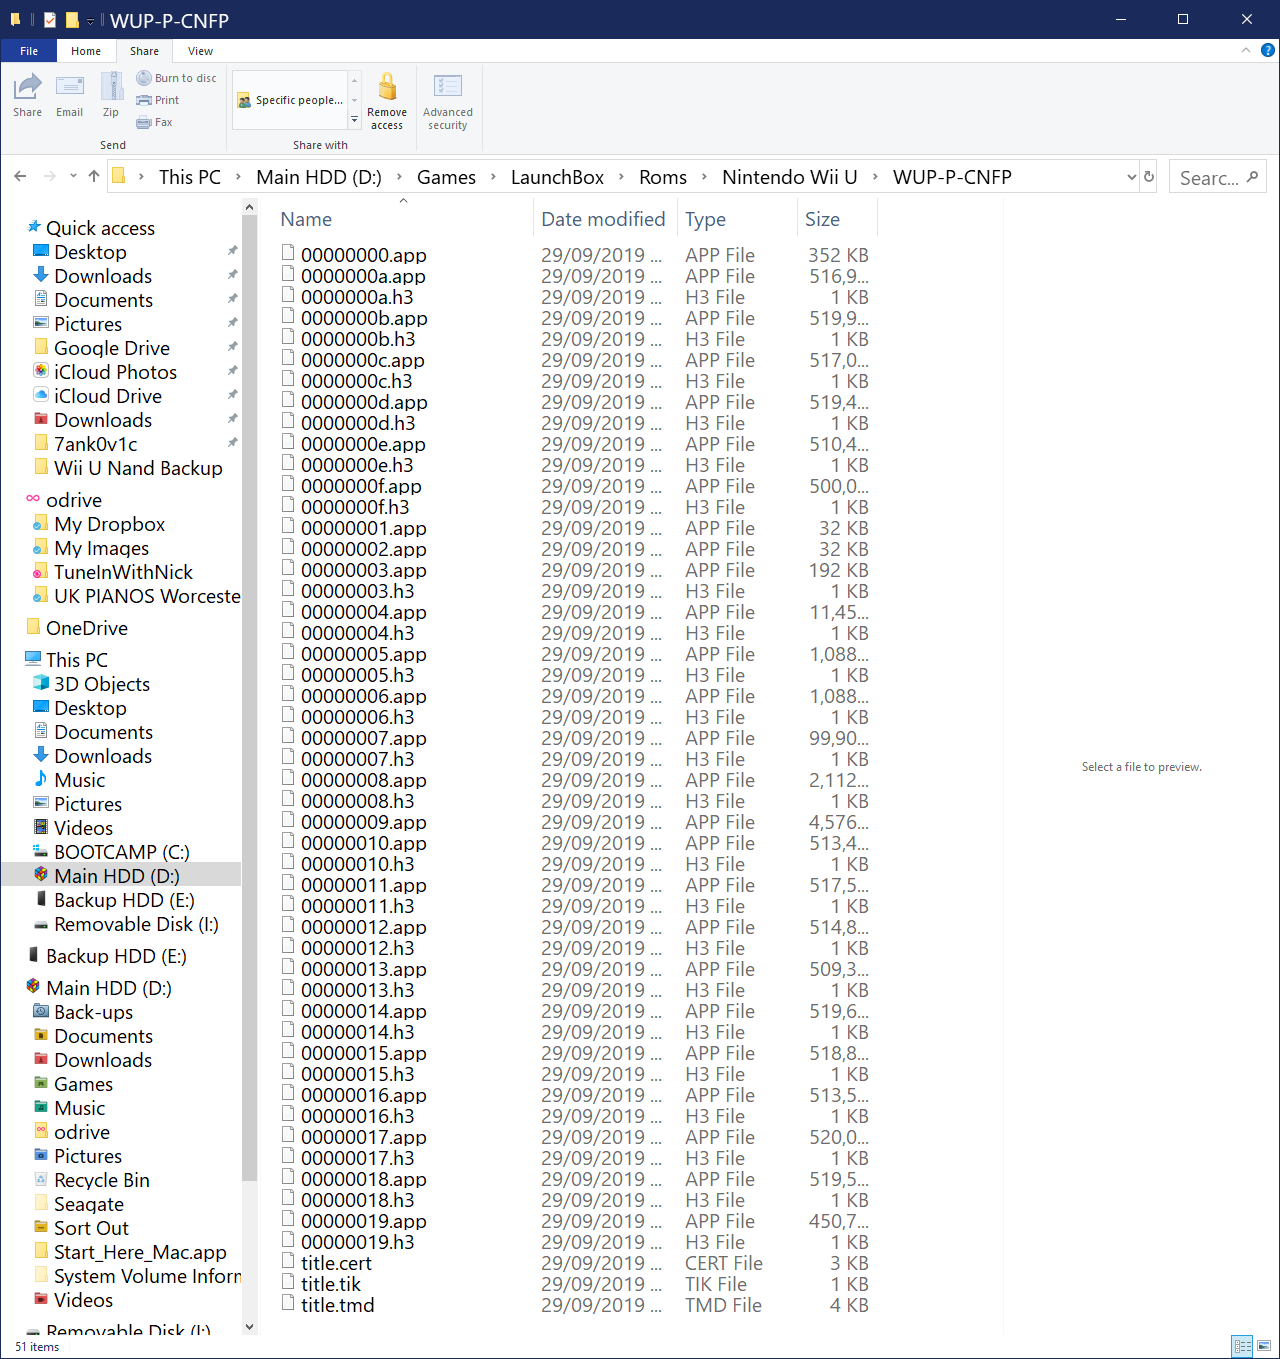Viewport: 1280px width, 1359px height.
Task: Click navigation pane scroll down arrow
Action: (249, 1327)
